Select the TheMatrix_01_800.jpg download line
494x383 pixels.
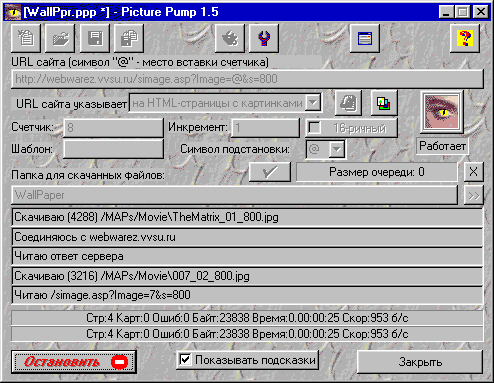pos(247,217)
